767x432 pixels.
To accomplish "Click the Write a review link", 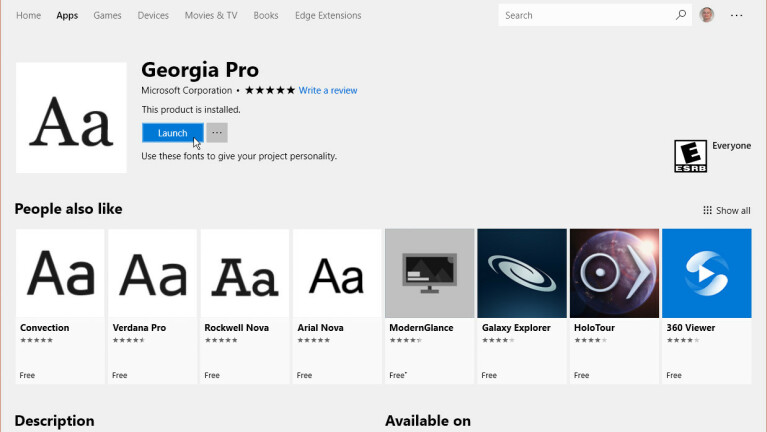I will (x=328, y=91).
